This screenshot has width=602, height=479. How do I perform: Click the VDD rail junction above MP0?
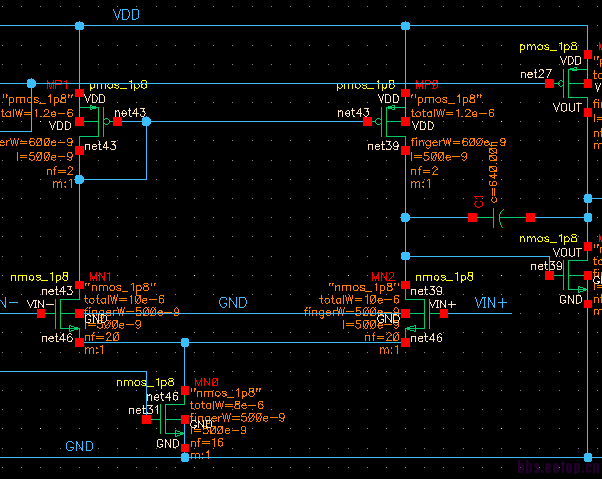point(405,26)
